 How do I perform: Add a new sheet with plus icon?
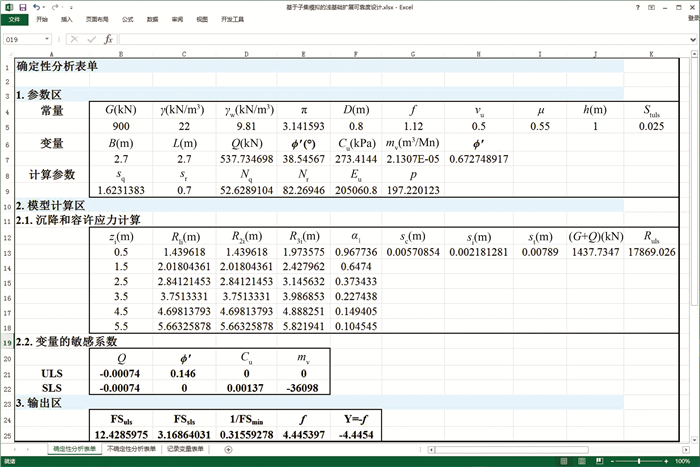click(228, 450)
